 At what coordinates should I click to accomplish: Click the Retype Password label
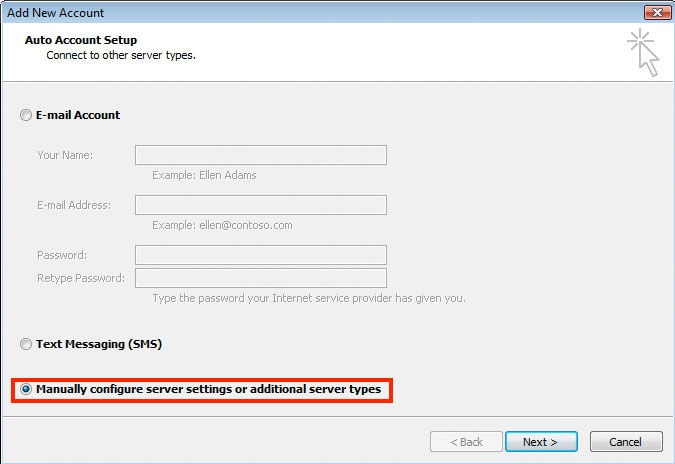point(81,278)
